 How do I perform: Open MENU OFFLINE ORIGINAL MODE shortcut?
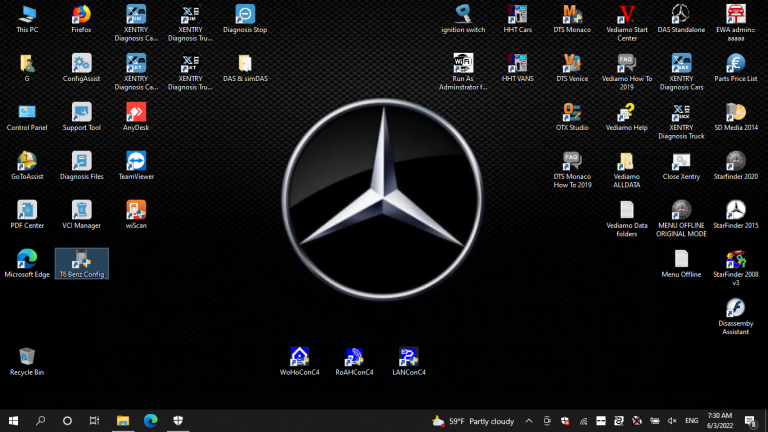681,218
